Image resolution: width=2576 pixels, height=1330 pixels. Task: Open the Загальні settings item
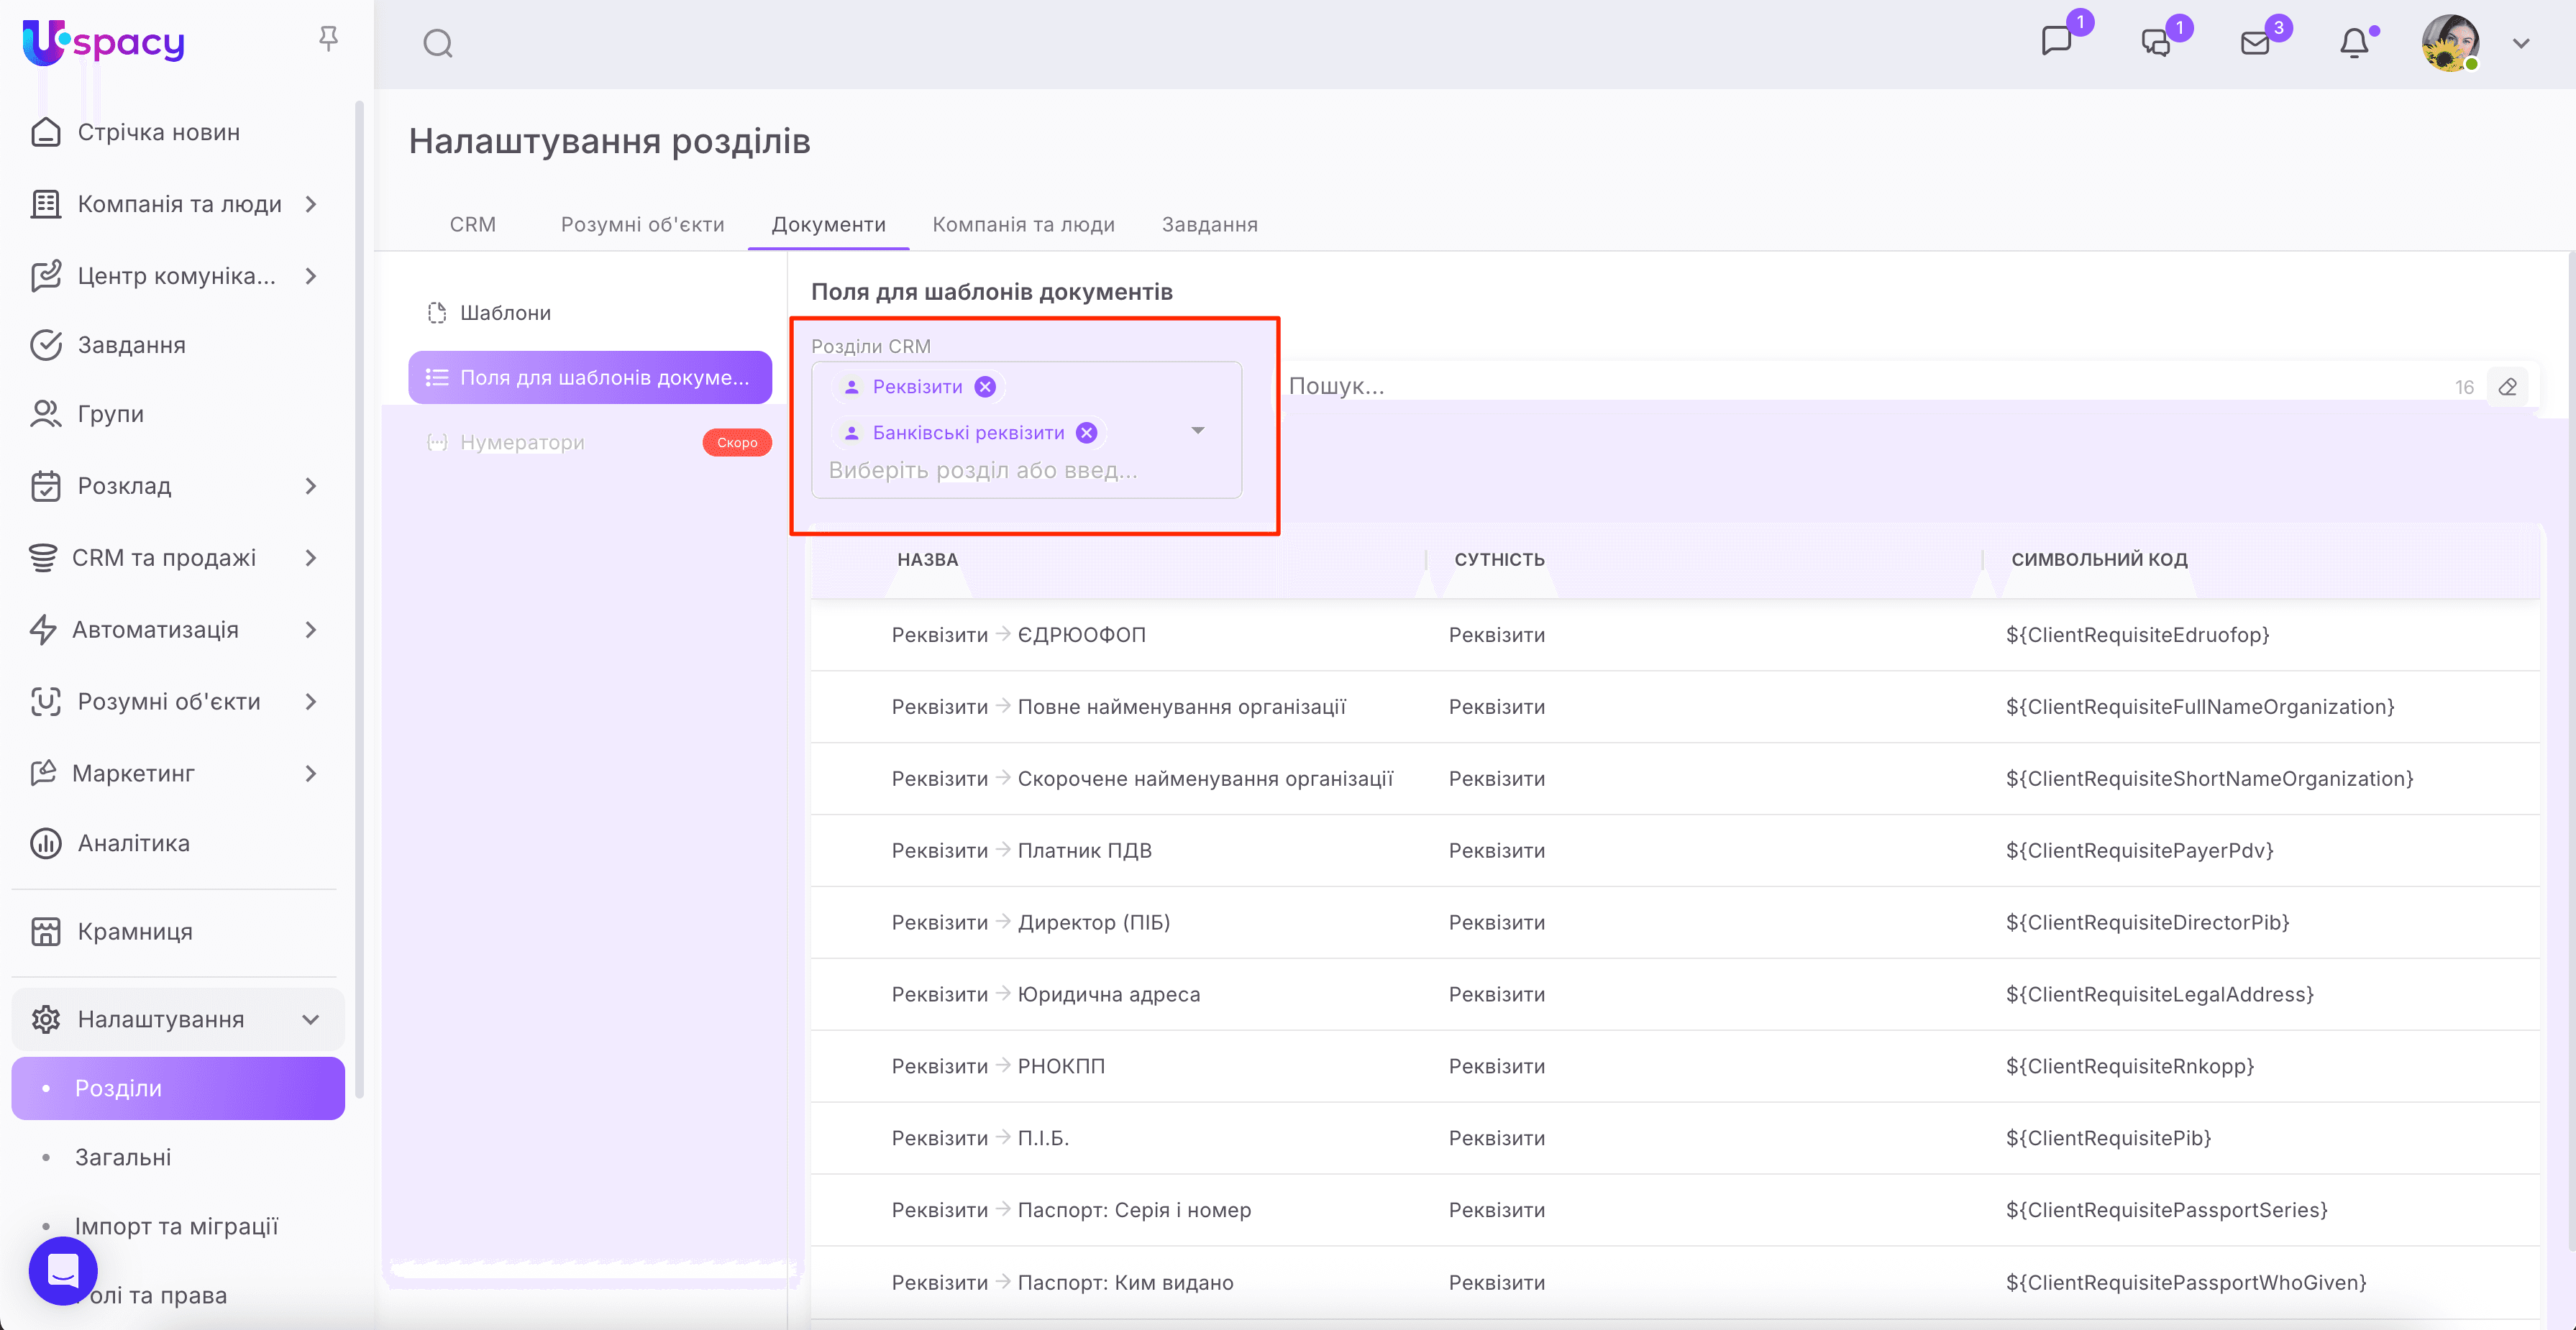click(x=123, y=1157)
